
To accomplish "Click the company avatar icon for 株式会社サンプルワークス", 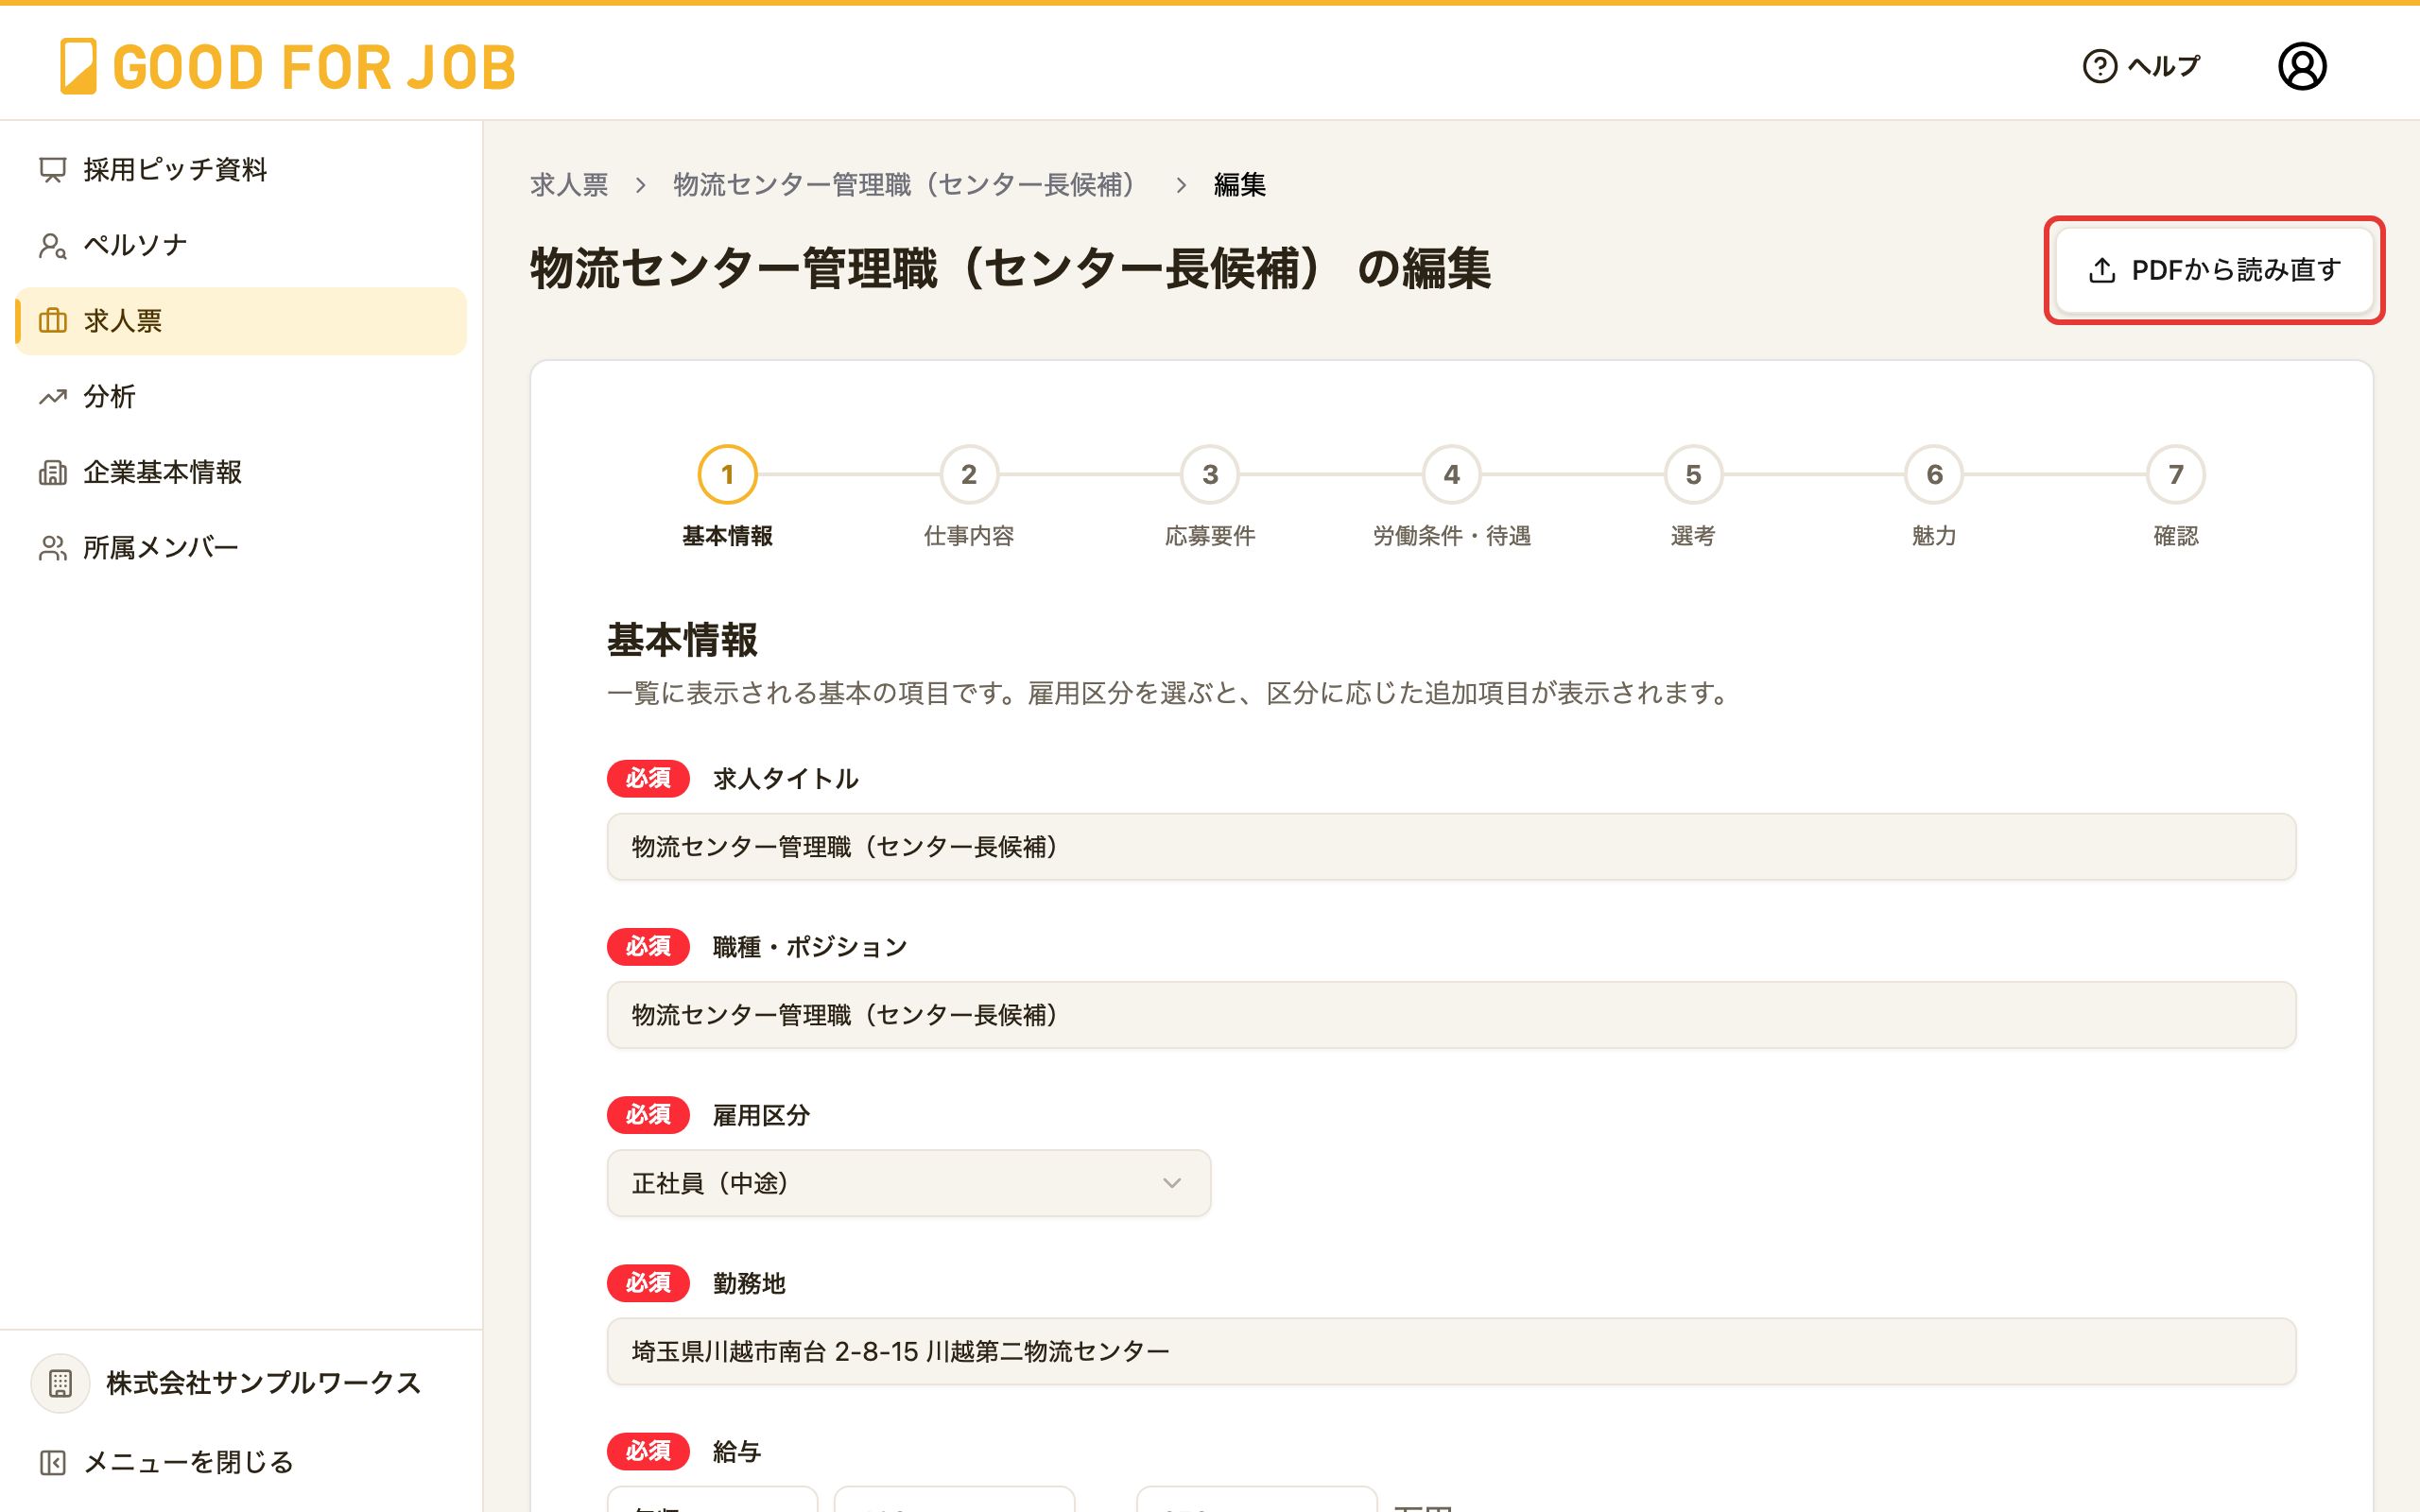I will 60,1383.
